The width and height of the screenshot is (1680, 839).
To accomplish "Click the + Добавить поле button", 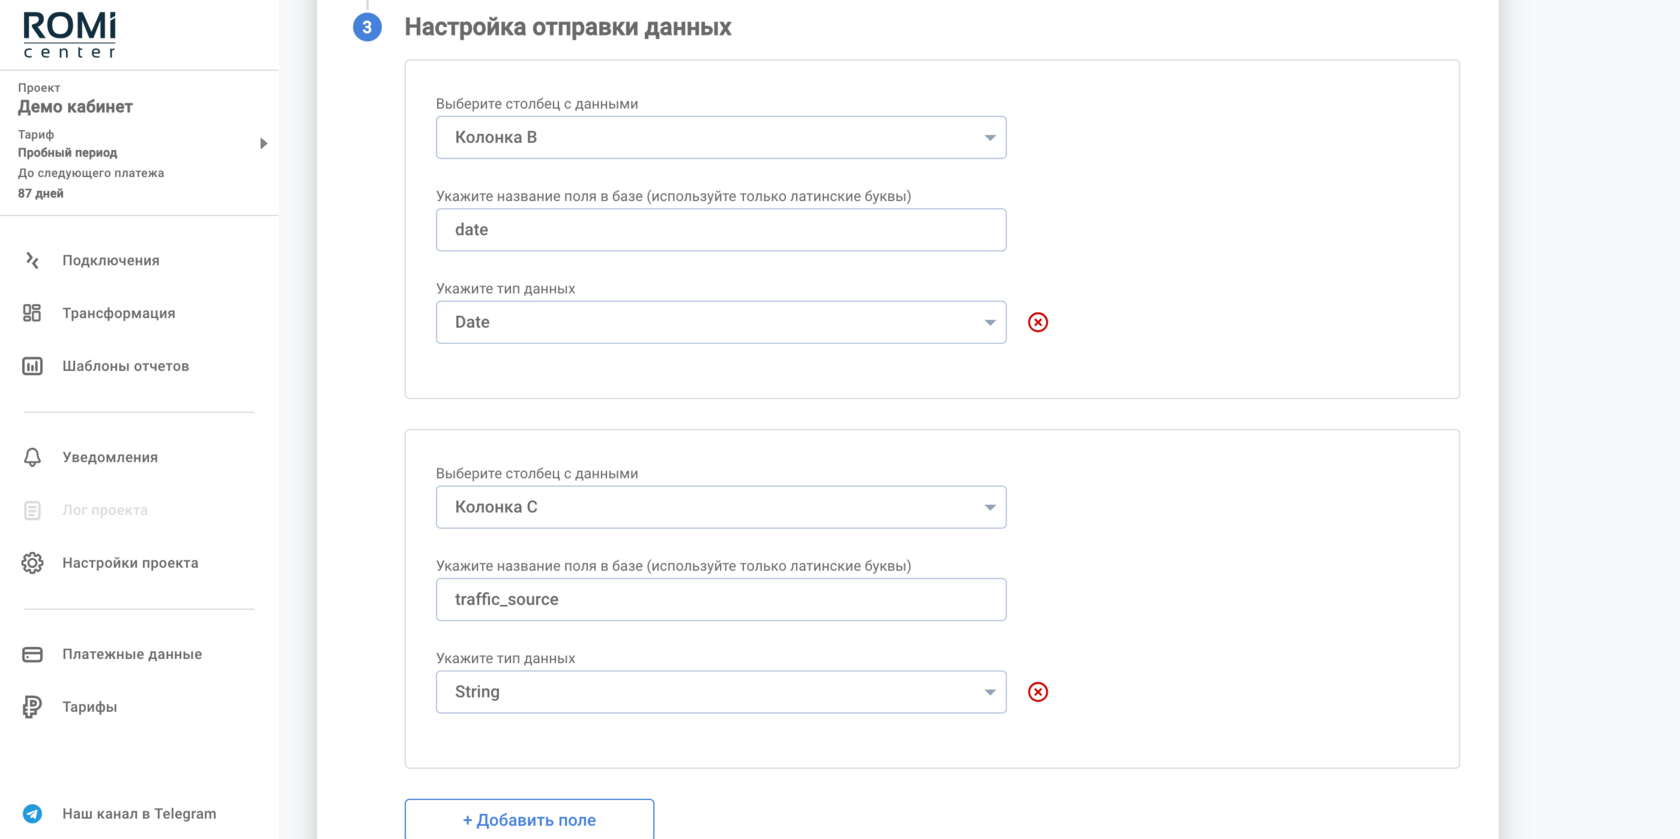I will pyautogui.click(x=529, y=820).
